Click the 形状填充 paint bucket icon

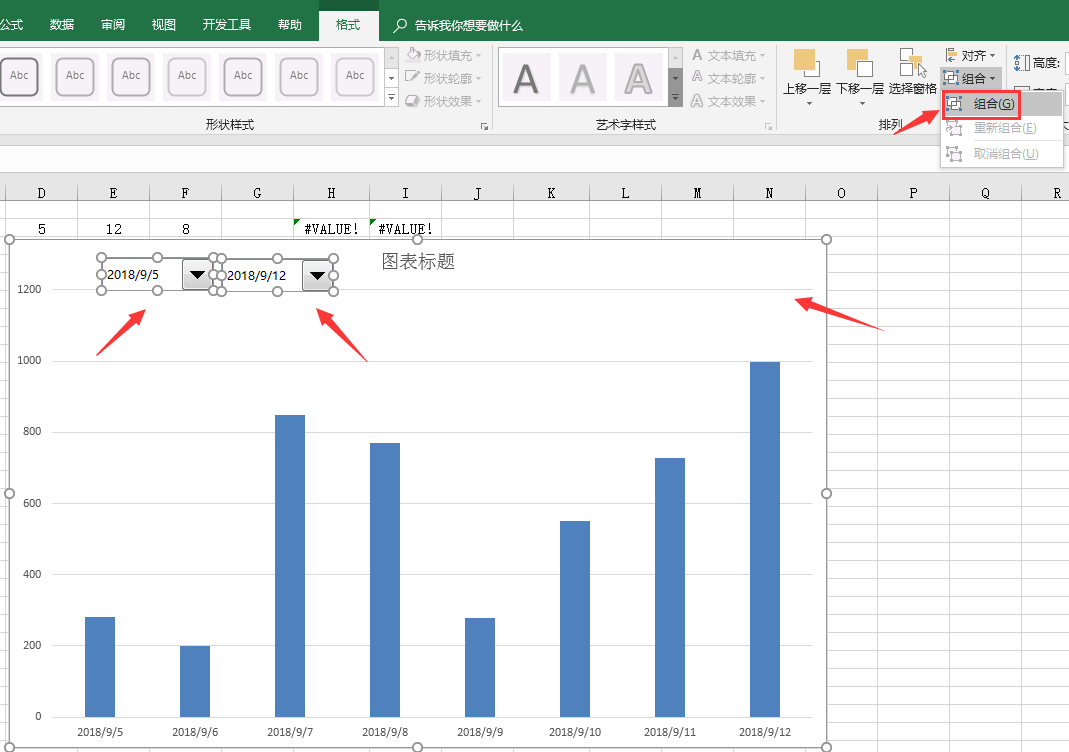(x=413, y=54)
